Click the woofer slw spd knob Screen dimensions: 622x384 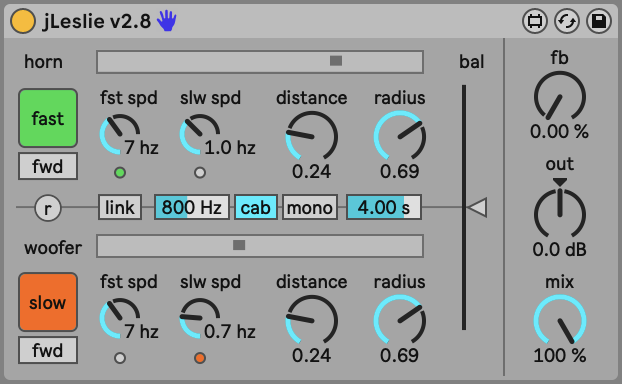click(x=200, y=319)
